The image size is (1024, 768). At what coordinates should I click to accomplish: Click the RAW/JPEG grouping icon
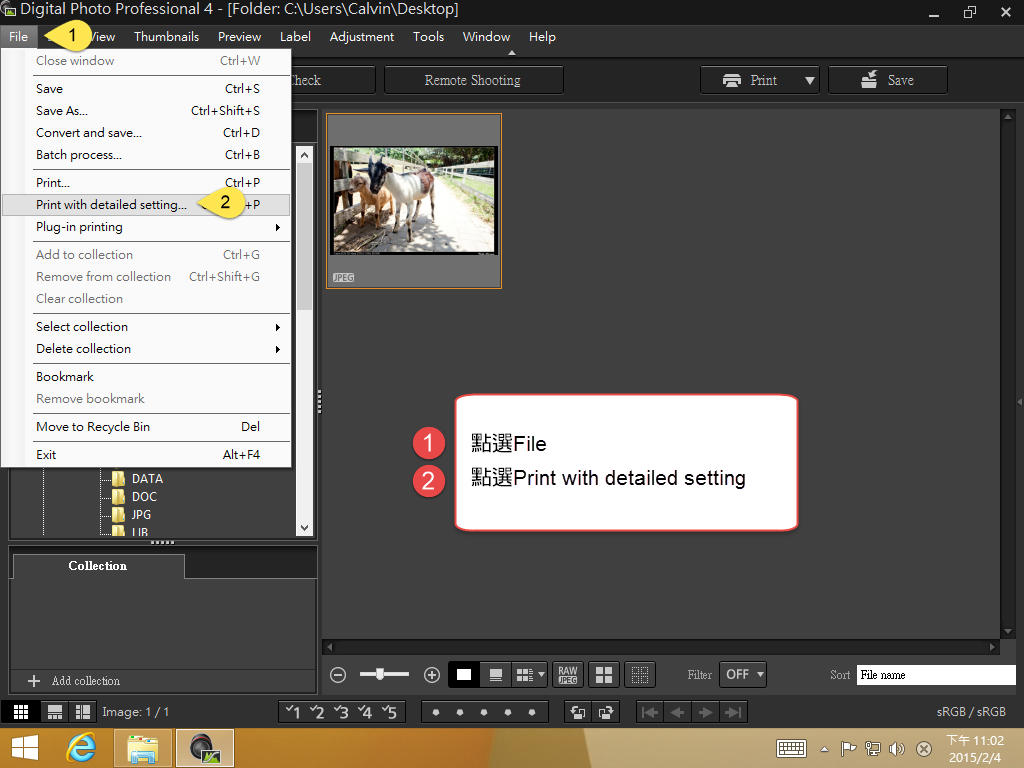(568, 675)
